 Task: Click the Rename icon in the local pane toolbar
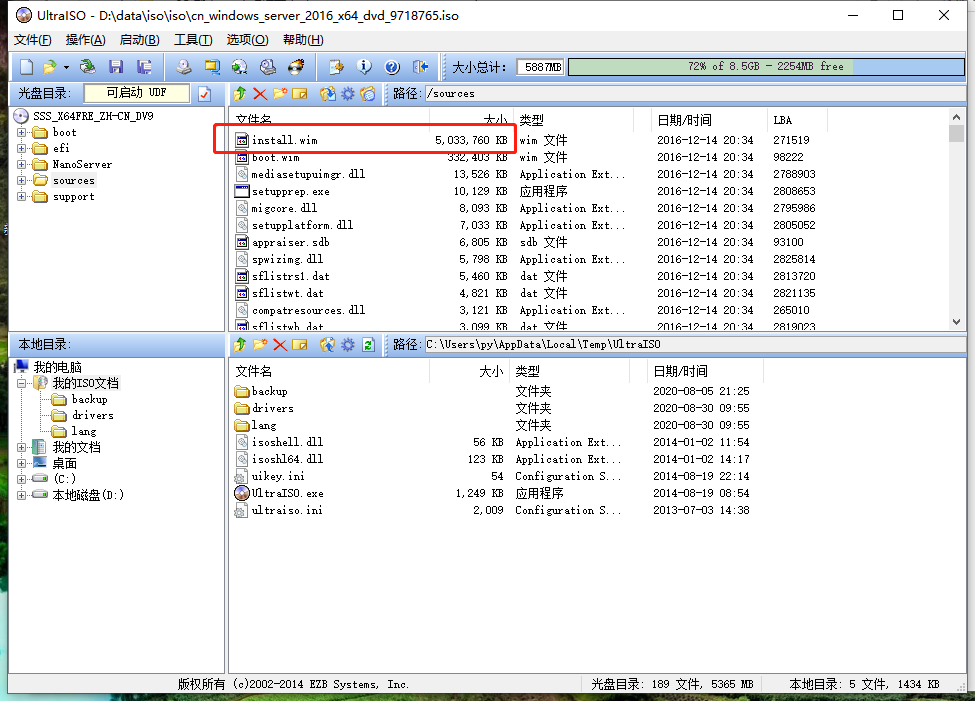[x=300, y=345]
